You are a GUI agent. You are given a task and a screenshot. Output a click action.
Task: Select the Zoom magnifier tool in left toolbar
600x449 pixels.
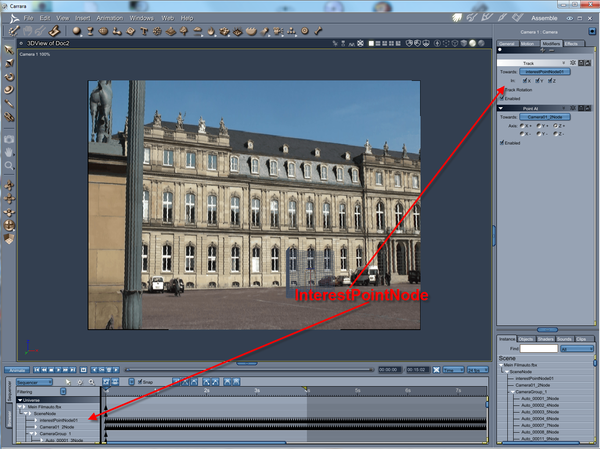point(9,165)
